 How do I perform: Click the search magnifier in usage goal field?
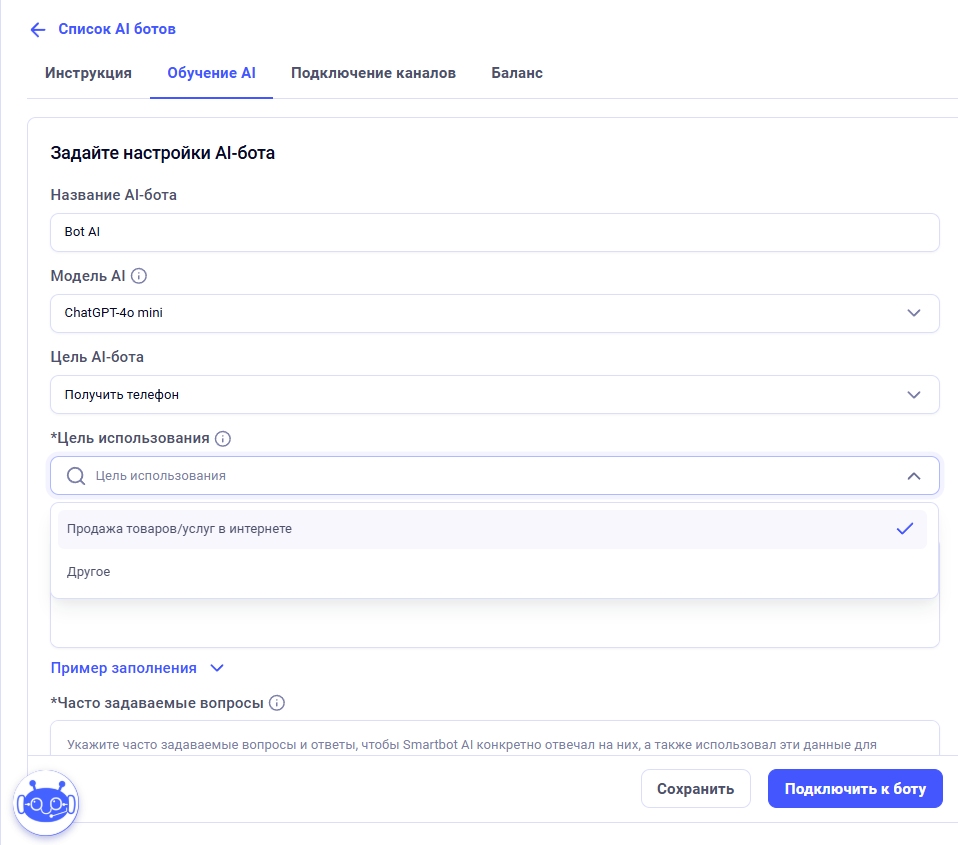click(75, 476)
